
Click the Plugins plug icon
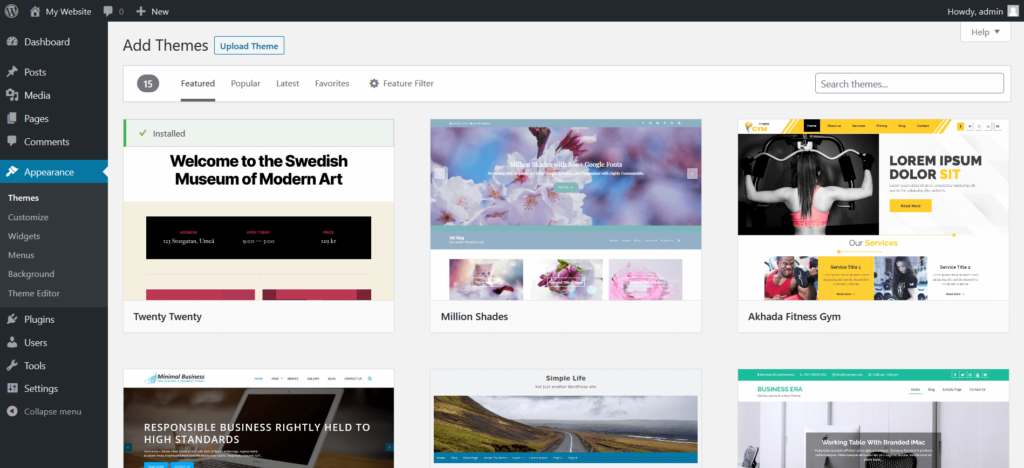(x=12, y=319)
